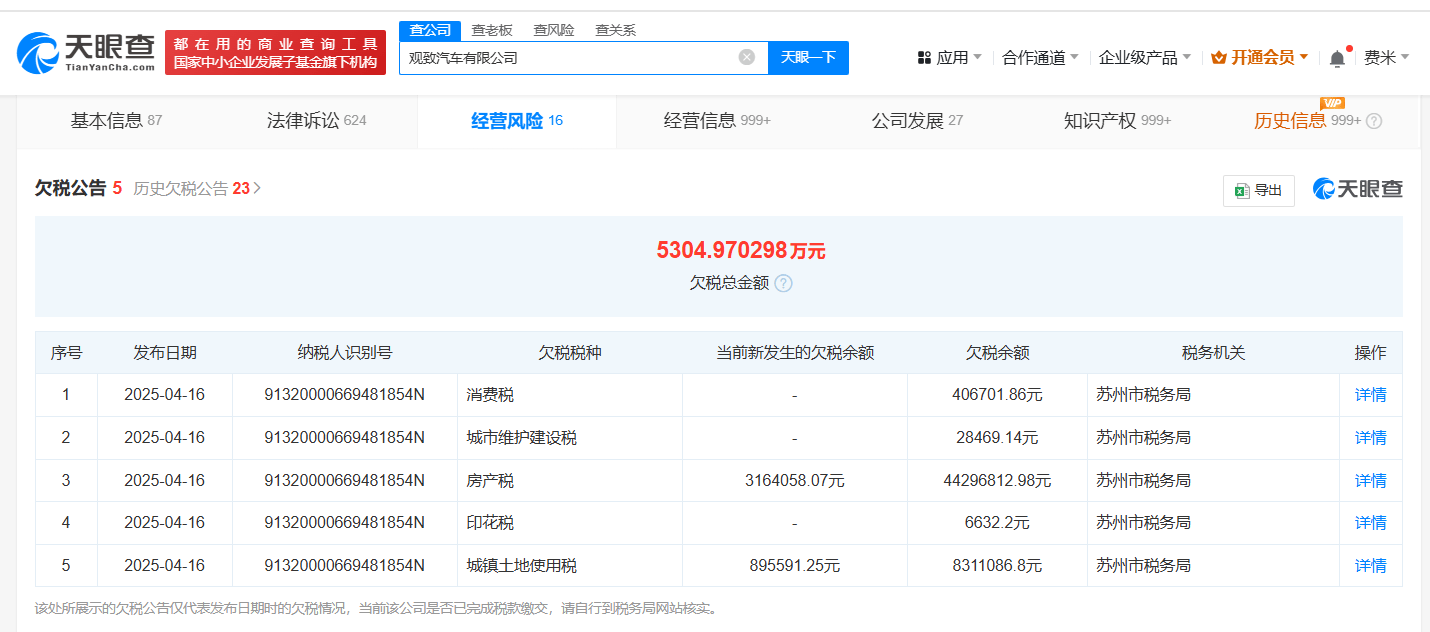Select the 查老板 search mode tab
The image size is (1430, 632).
point(491,30)
